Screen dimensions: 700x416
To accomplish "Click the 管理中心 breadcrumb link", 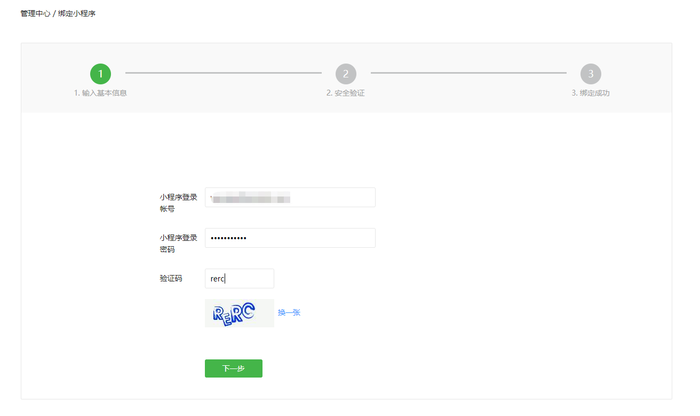I will (x=35, y=14).
